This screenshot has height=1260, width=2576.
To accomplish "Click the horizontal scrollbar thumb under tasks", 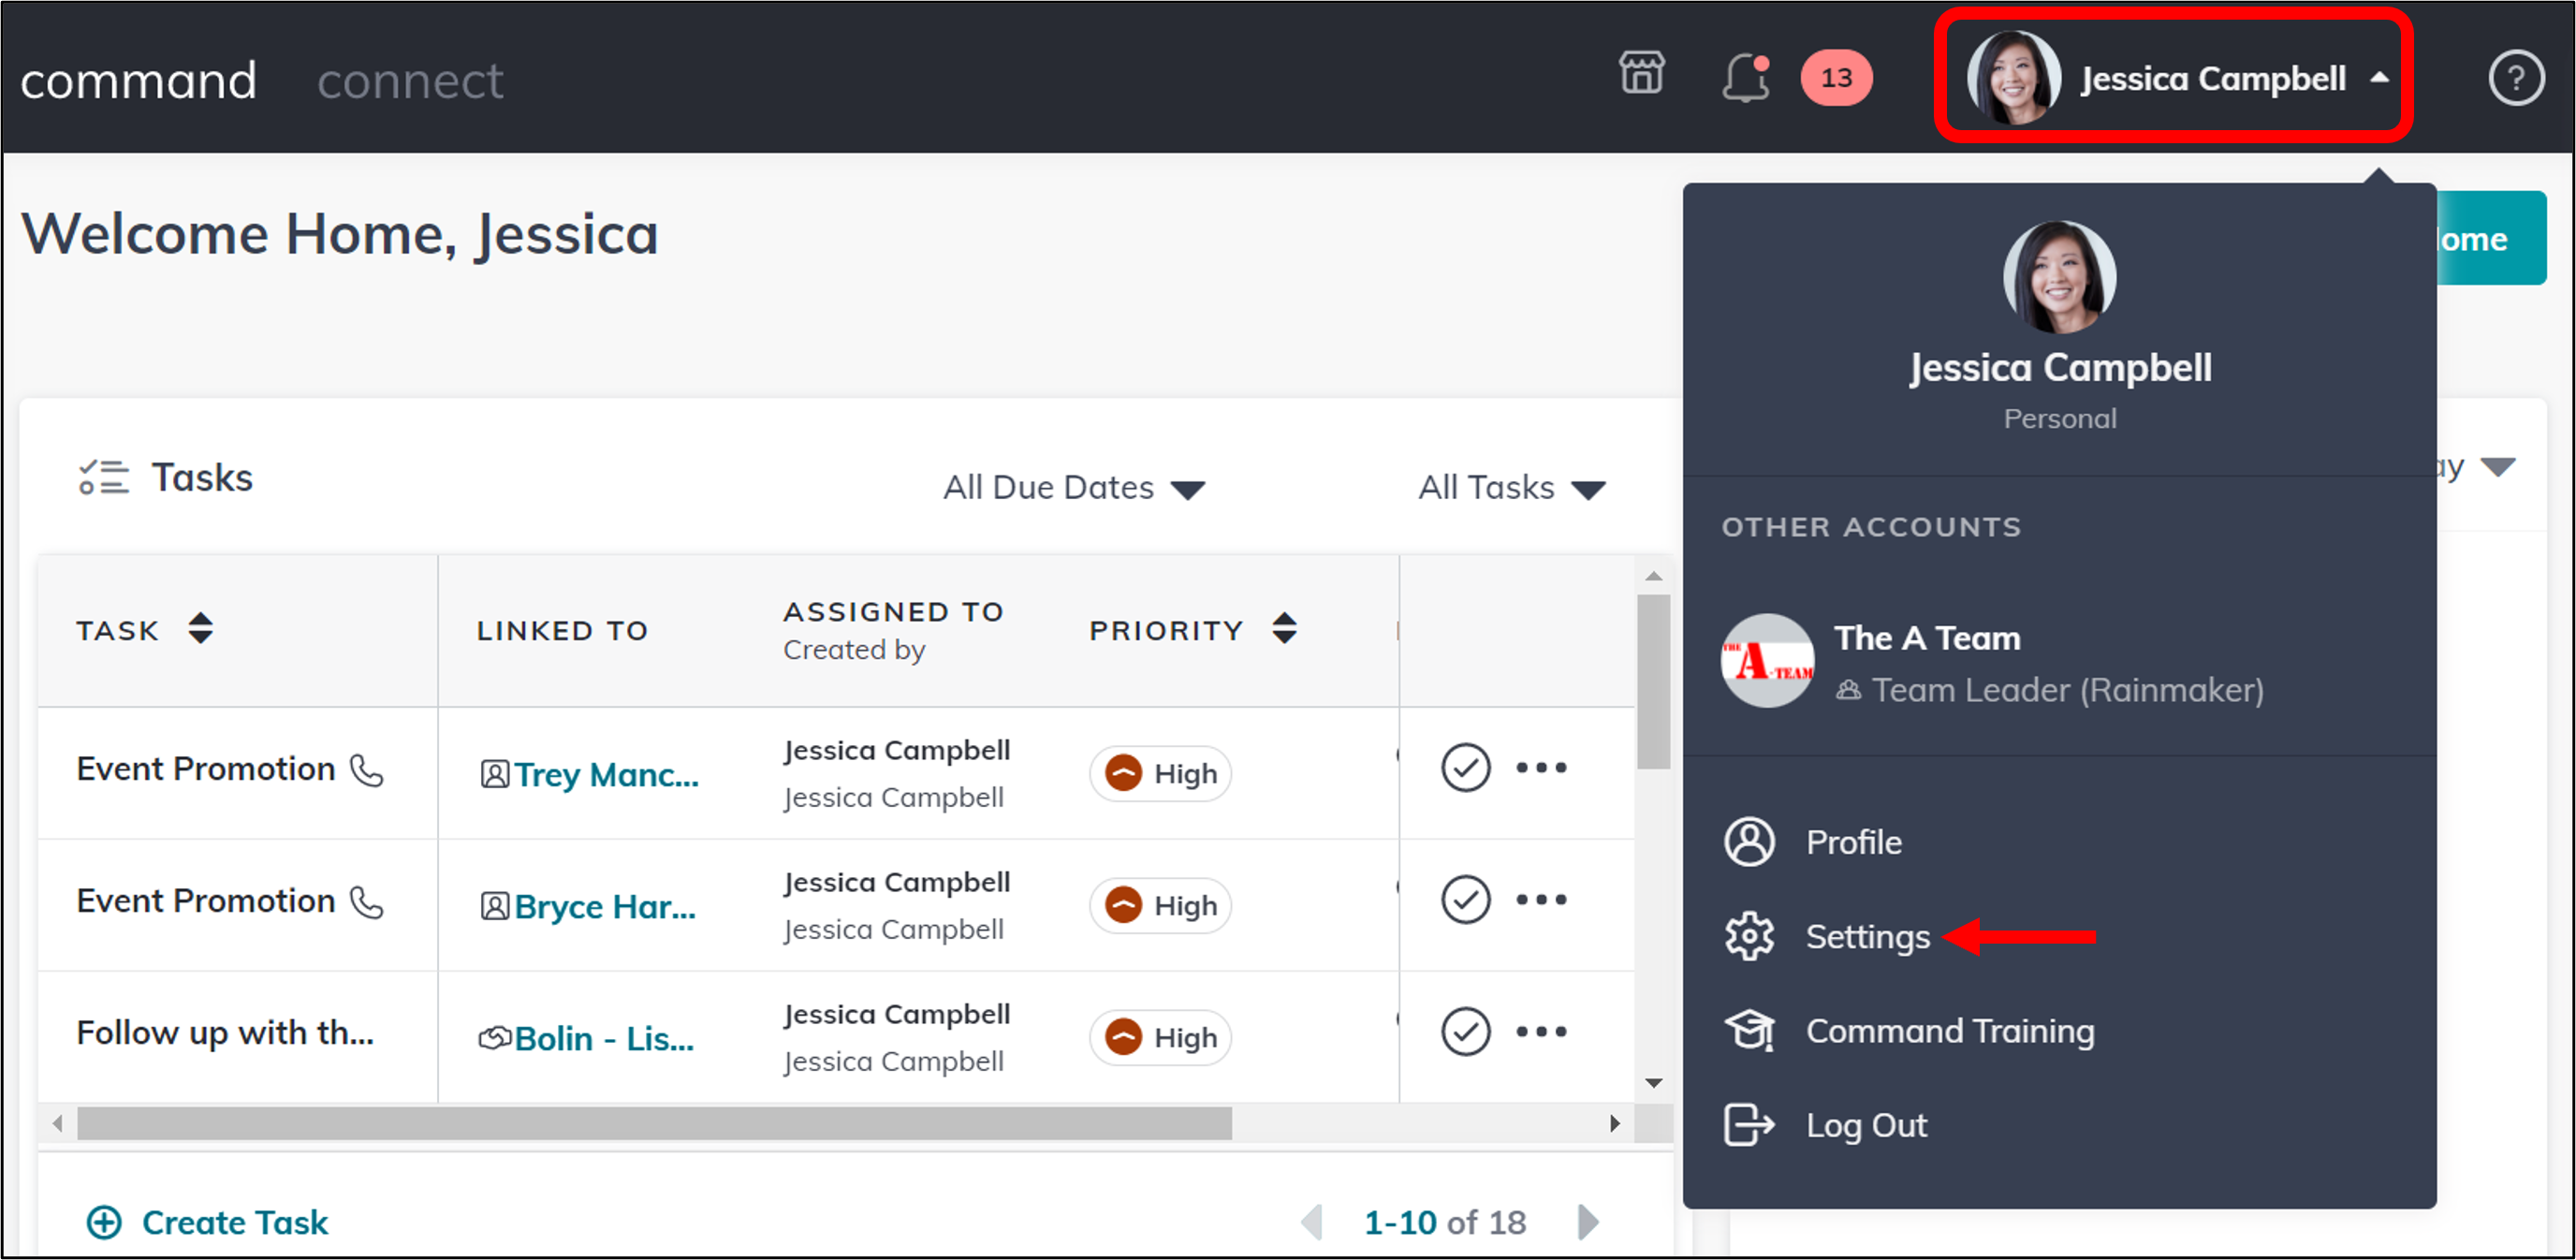I will (x=655, y=1123).
